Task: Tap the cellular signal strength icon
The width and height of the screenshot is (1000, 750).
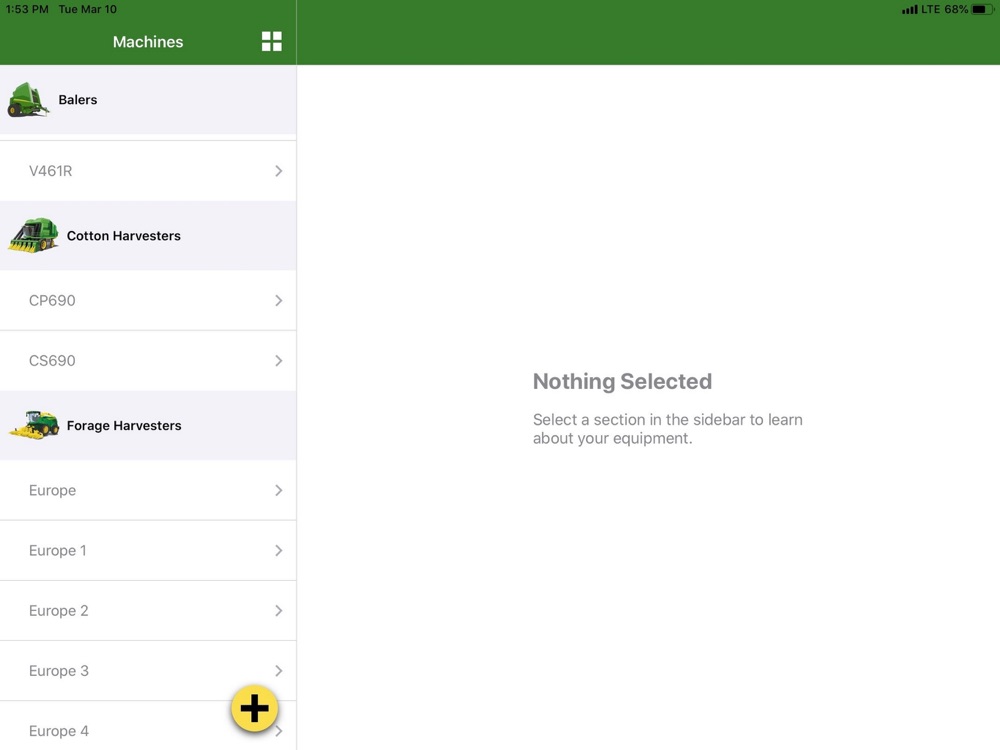Action: [909, 10]
